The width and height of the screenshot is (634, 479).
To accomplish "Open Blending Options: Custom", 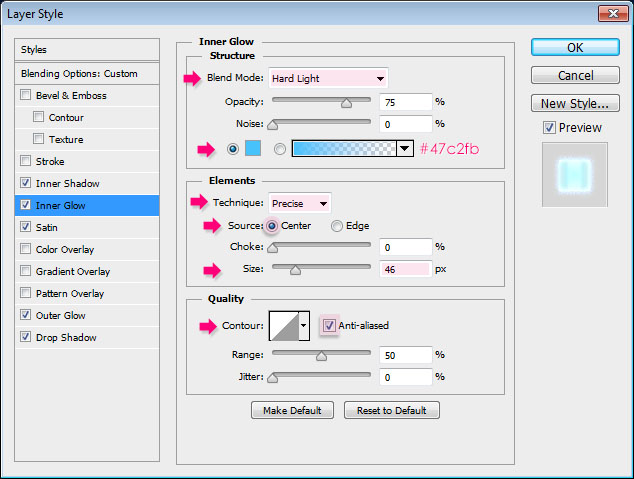I will pos(80,74).
